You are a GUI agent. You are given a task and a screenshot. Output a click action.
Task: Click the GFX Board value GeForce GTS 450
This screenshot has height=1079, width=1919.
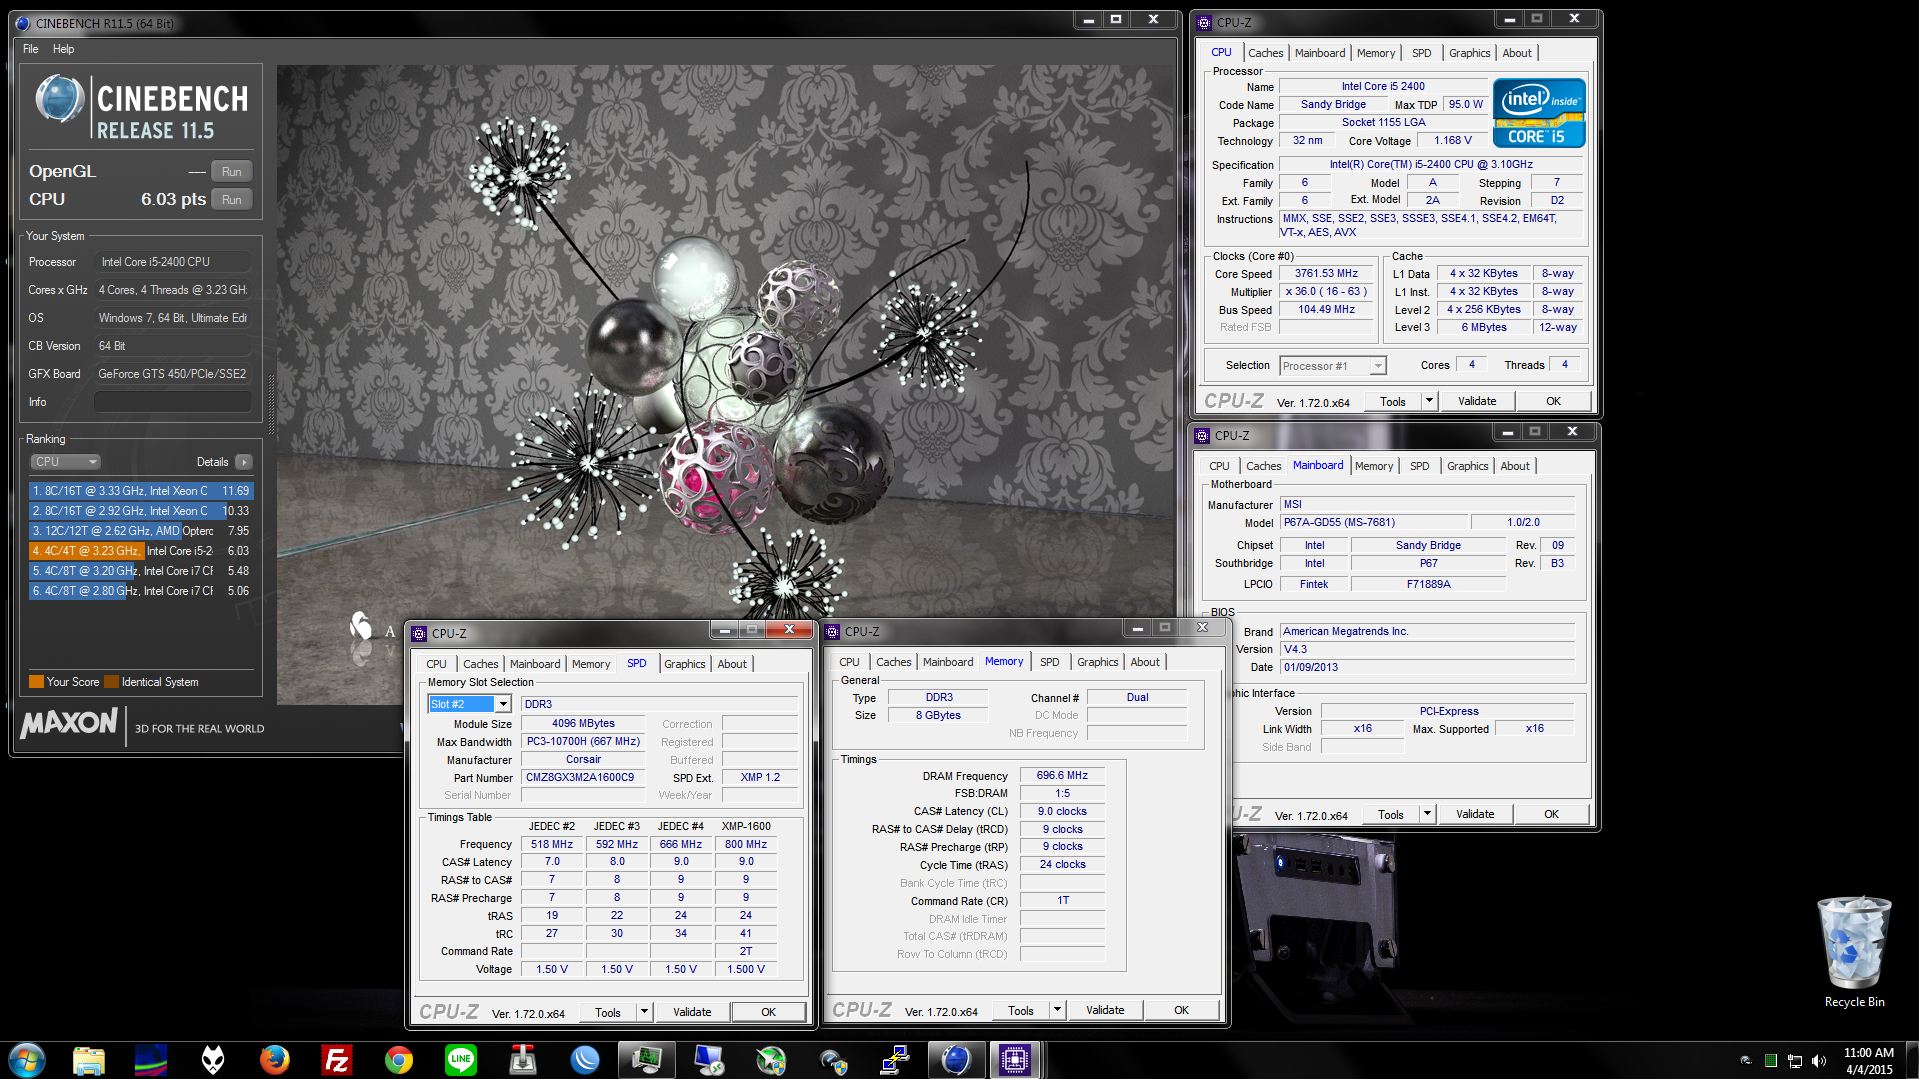(172, 374)
